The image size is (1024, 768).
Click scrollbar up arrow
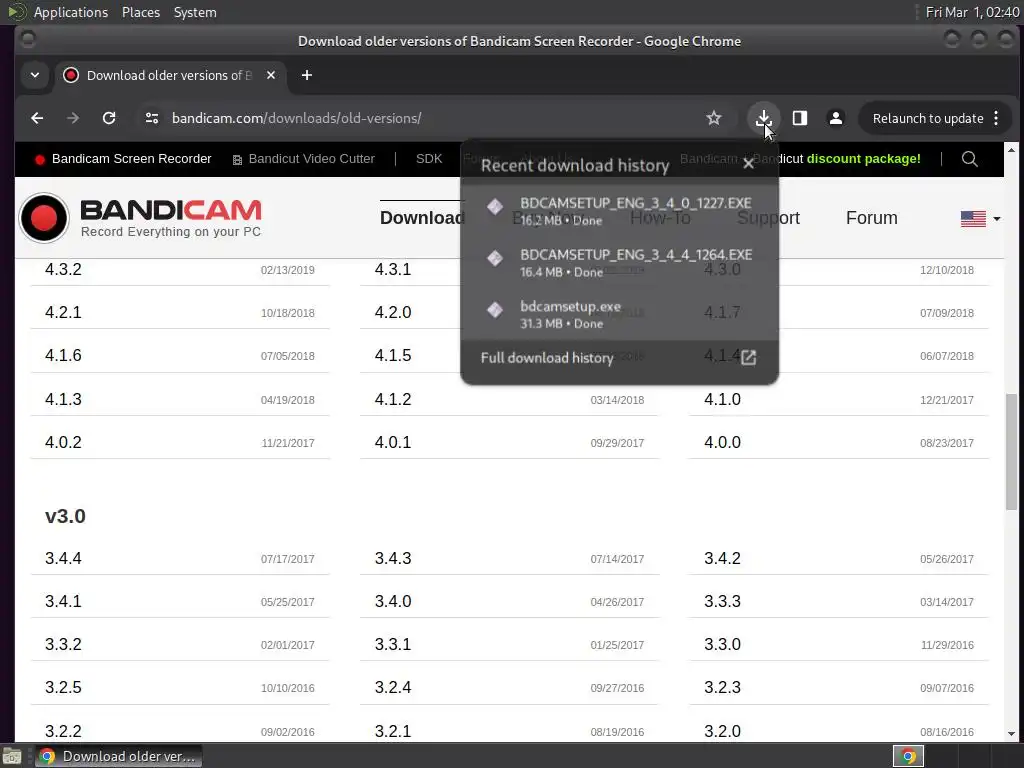[1011, 150]
